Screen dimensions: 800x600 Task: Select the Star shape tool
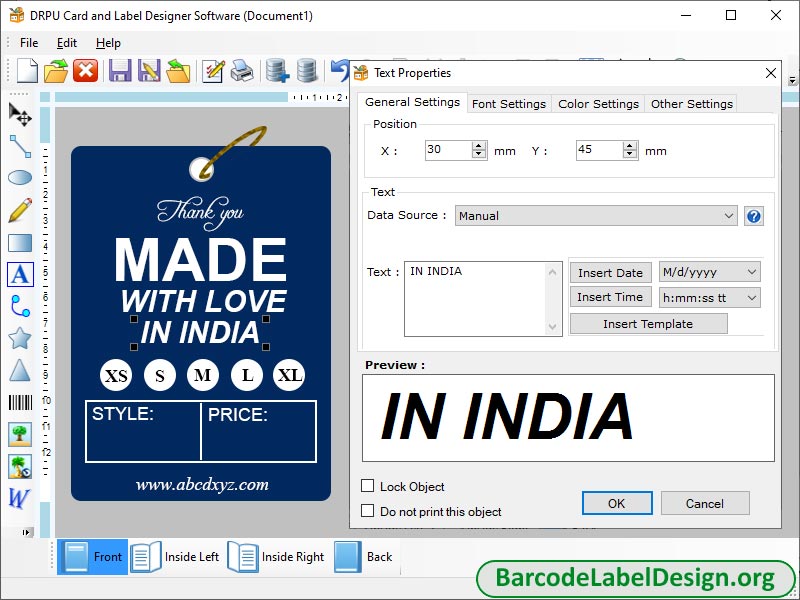[20, 338]
